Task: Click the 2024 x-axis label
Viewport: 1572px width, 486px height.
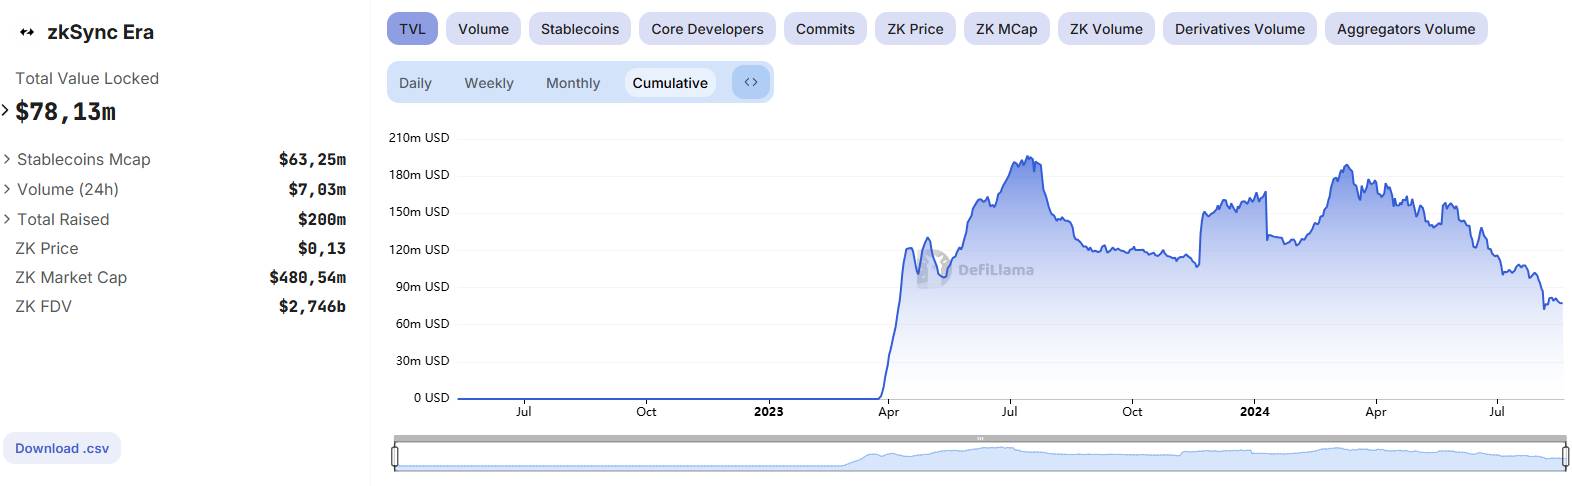Action: click(1255, 411)
